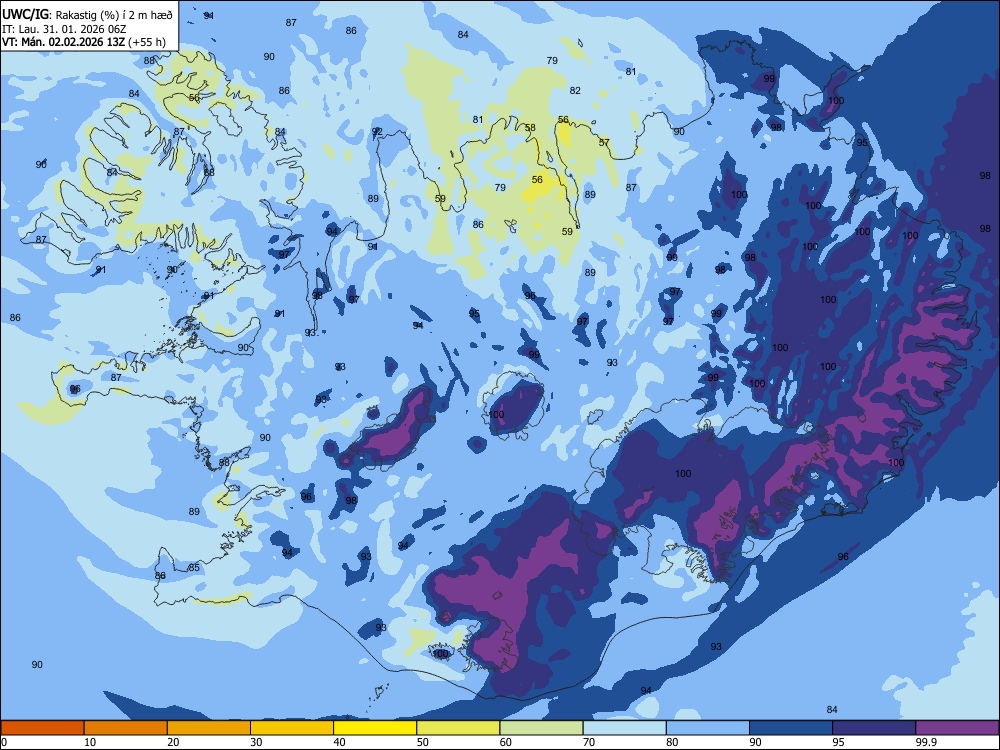Viewport: 1000px width, 750px height.
Task: Click the pale yellow 50–60 legend swatch
Action: tap(458, 728)
